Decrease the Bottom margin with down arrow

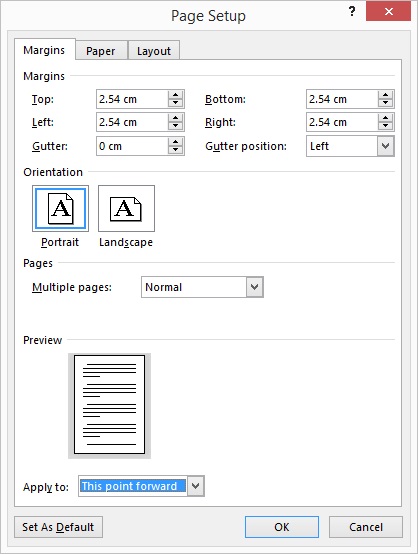[x=385, y=103]
